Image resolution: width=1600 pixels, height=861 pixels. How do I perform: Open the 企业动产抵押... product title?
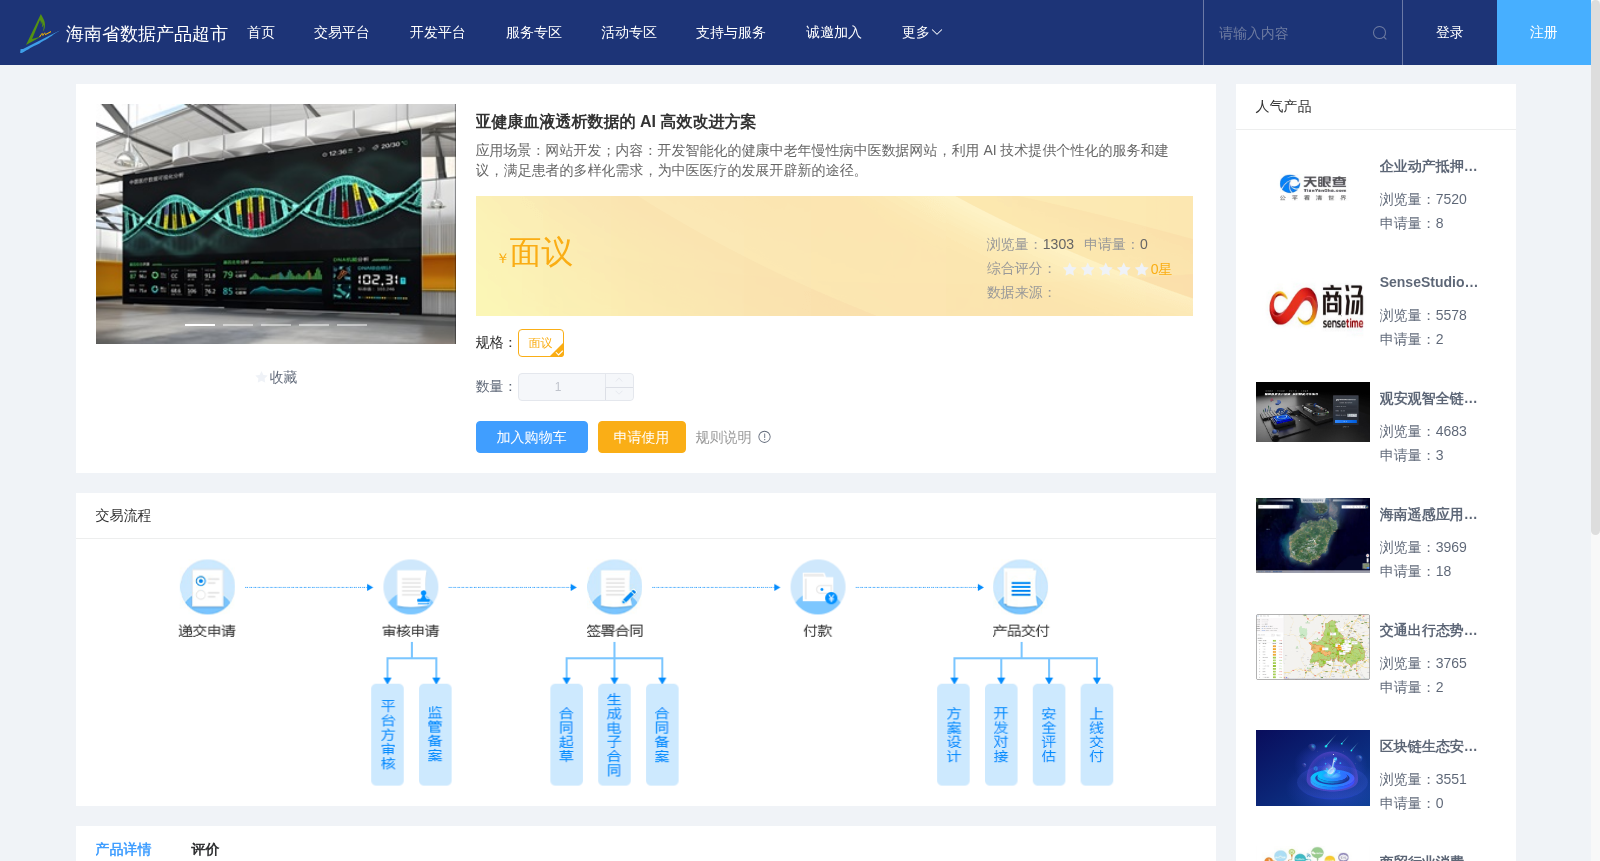pyautogui.click(x=1428, y=167)
